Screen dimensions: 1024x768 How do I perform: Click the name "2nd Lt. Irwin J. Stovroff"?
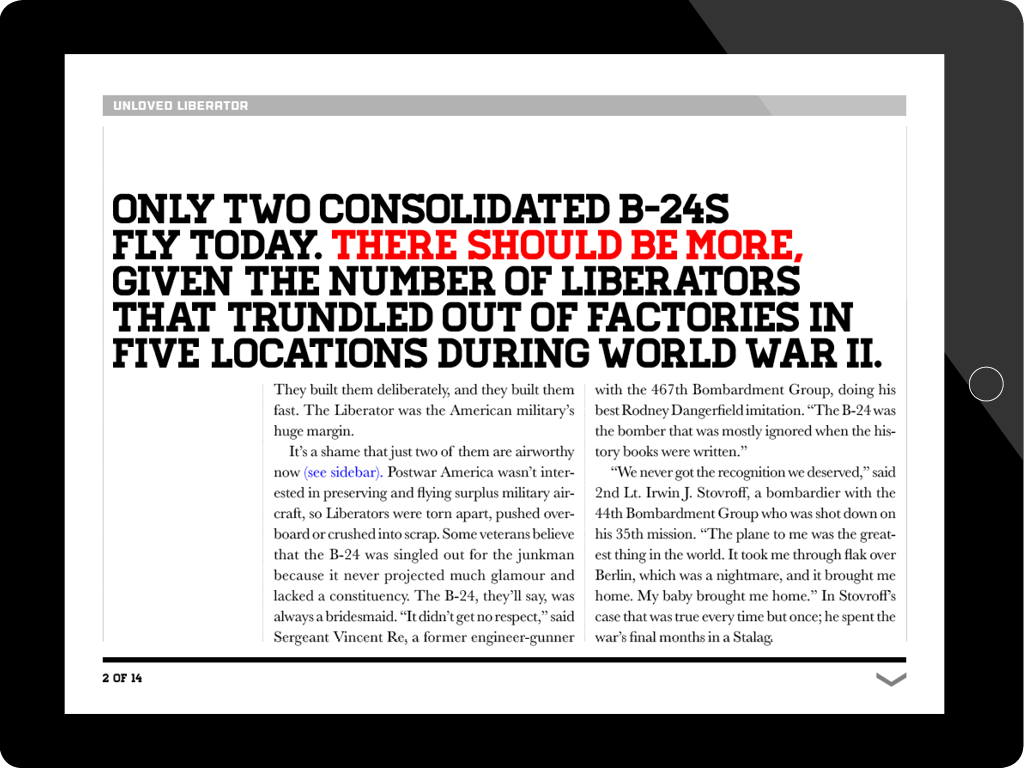671,492
